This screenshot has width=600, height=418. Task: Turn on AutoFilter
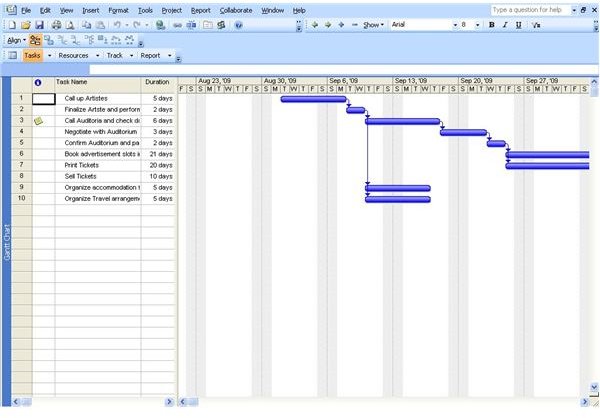[x=536, y=25]
